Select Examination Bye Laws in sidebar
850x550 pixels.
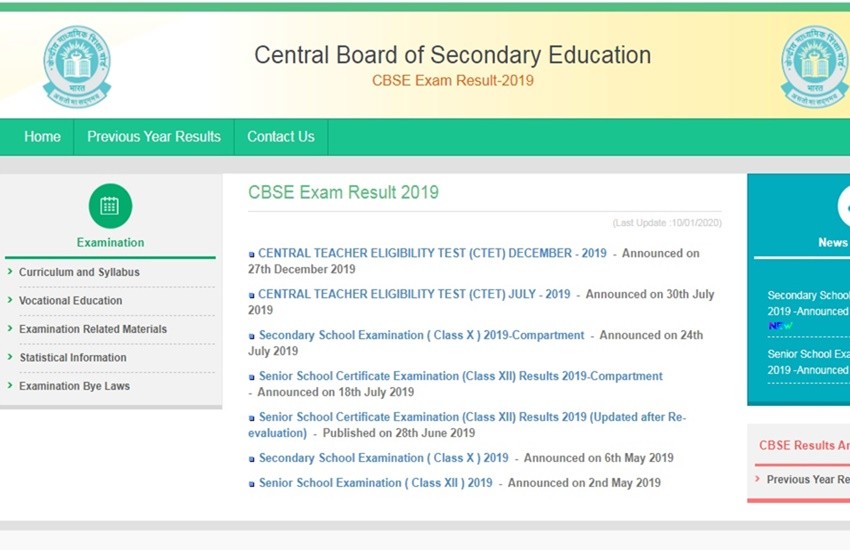tap(74, 386)
